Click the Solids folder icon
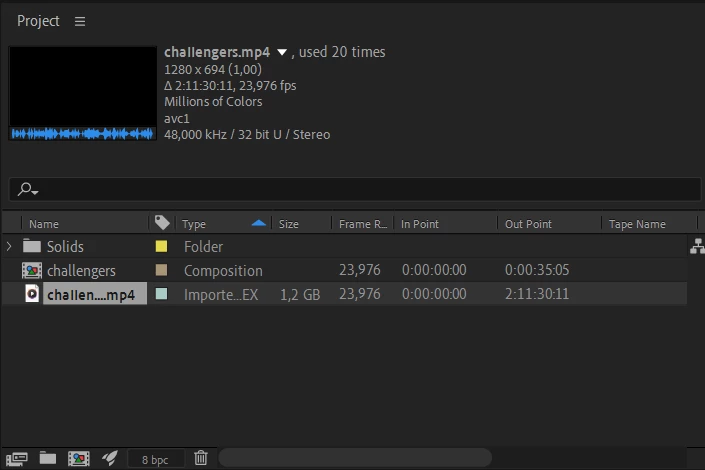The height and width of the screenshot is (470, 705). [x=31, y=246]
